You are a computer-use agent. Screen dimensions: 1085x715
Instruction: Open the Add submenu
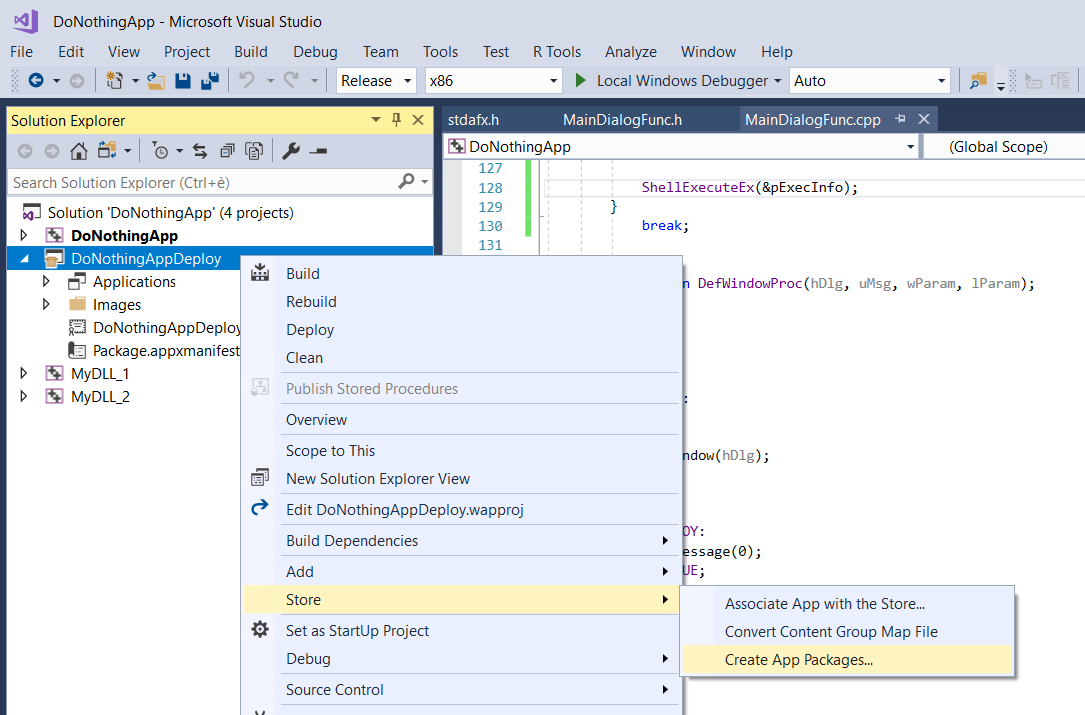click(x=461, y=571)
